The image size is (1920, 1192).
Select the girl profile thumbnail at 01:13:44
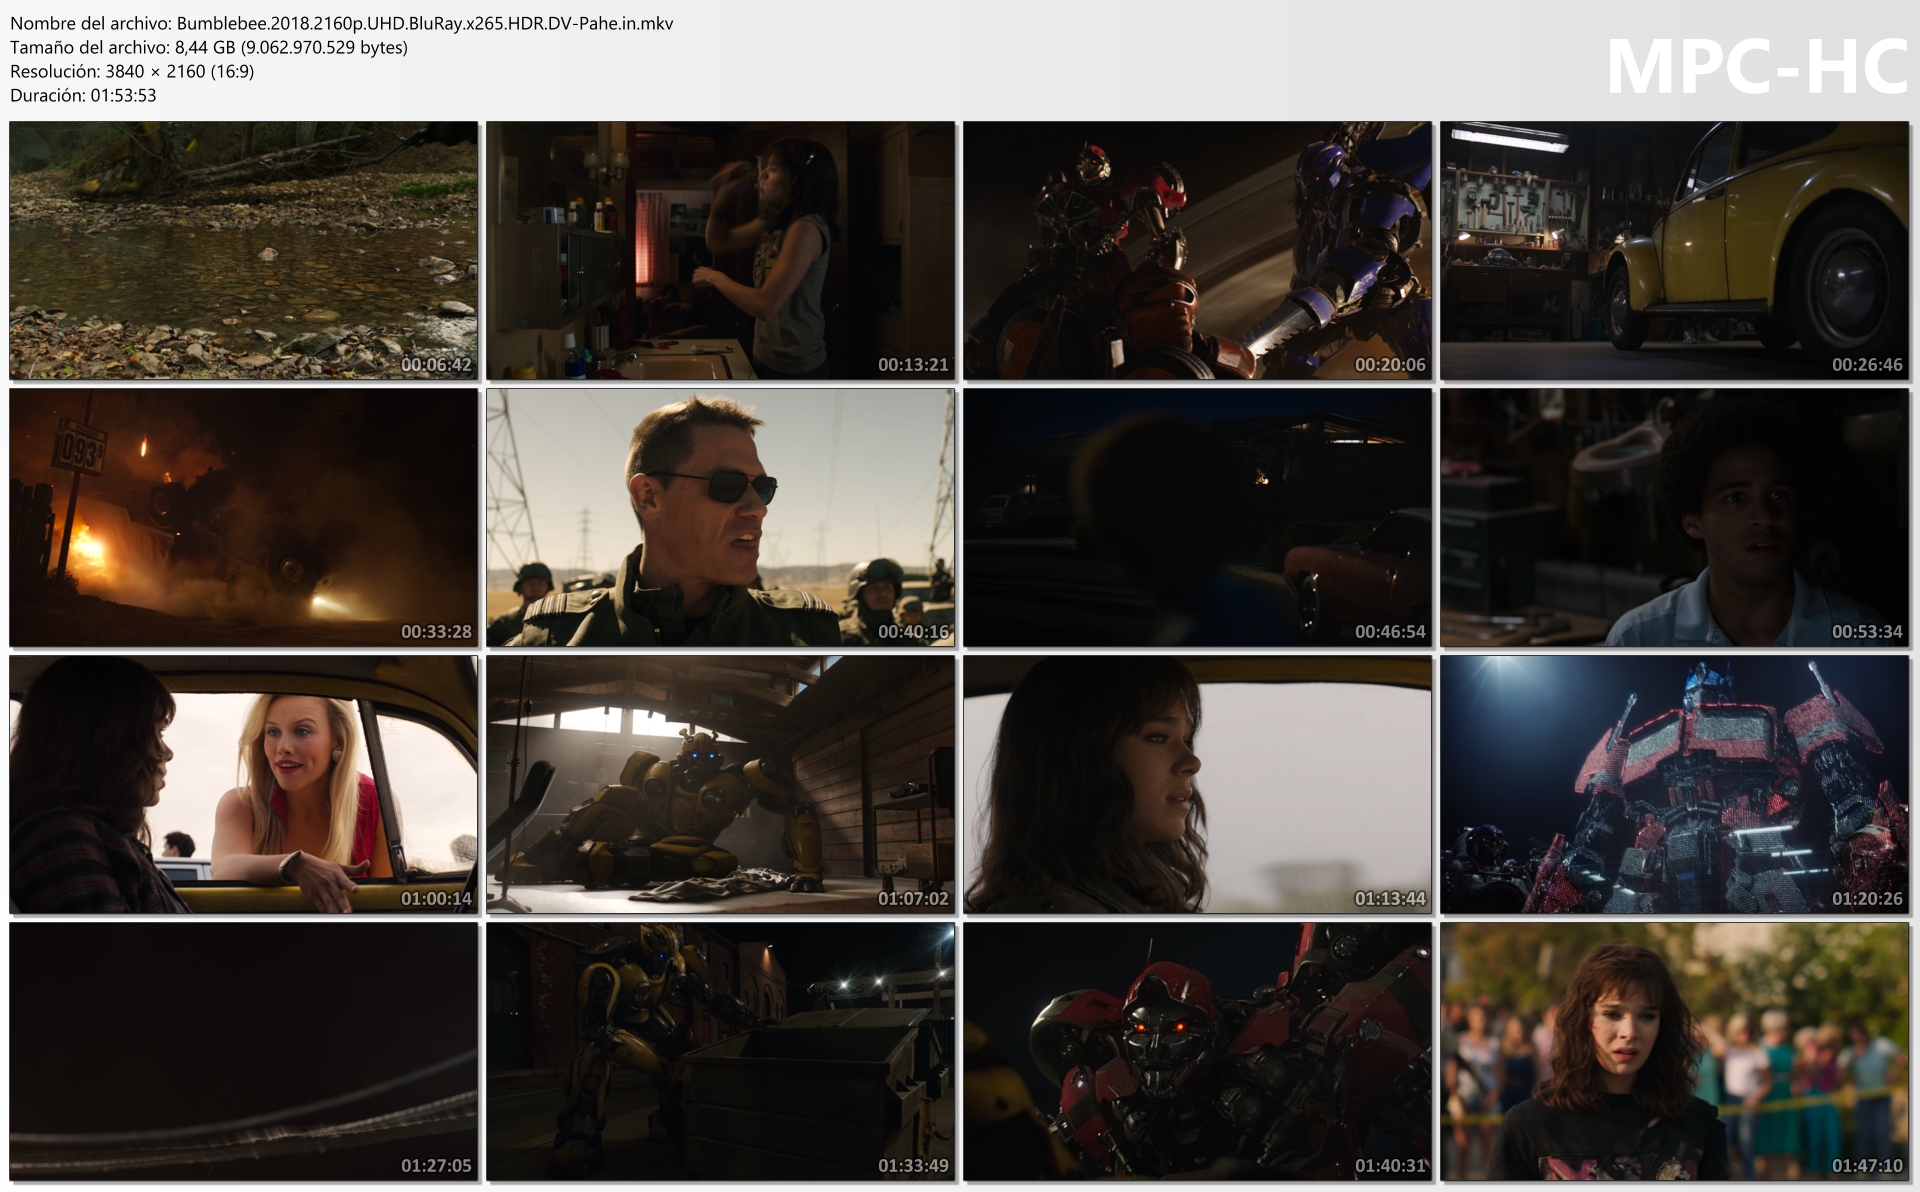(1197, 784)
